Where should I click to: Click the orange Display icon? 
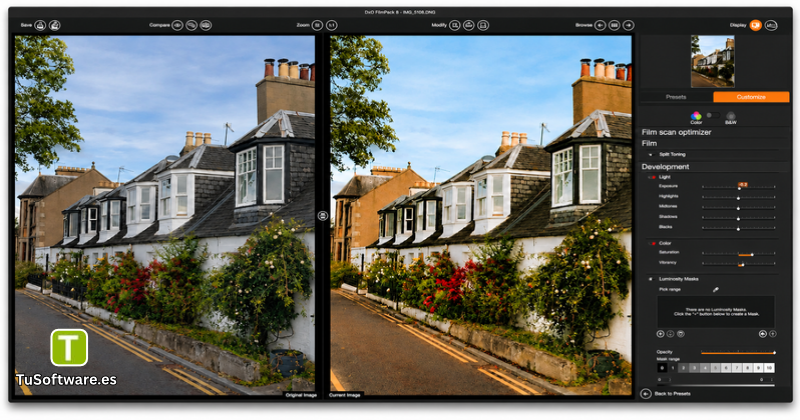pyautogui.click(x=756, y=25)
